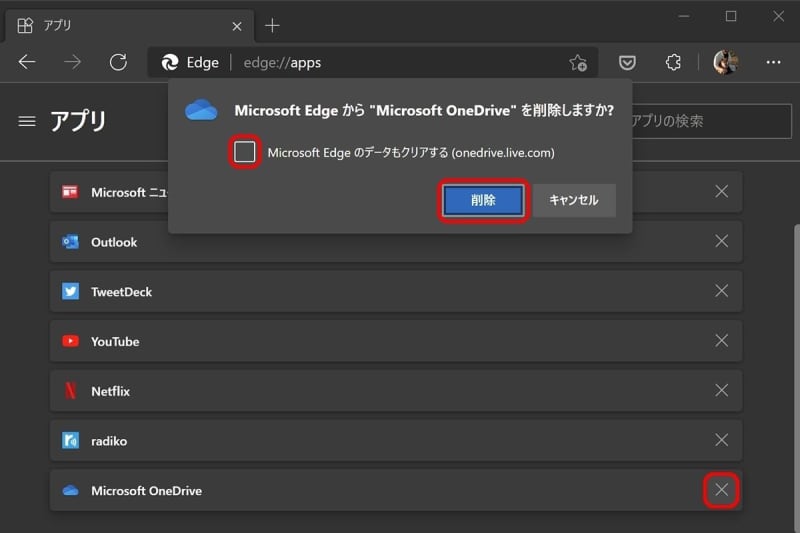This screenshot has width=800, height=533.
Task: Click the YouTube play icon
Action: (x=70, y=341)
